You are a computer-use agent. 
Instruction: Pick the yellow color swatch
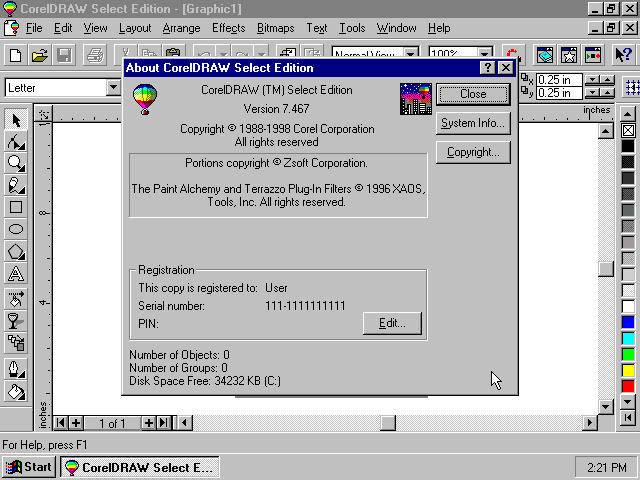point(628,370)
